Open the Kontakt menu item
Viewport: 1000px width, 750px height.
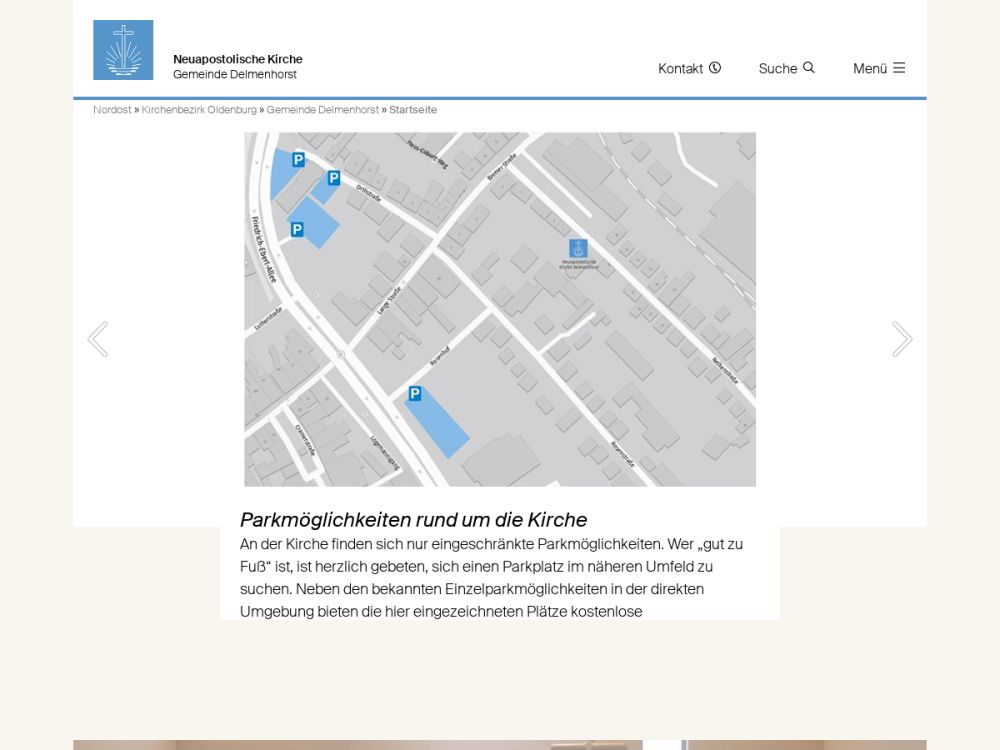click(x=680, y=68)
